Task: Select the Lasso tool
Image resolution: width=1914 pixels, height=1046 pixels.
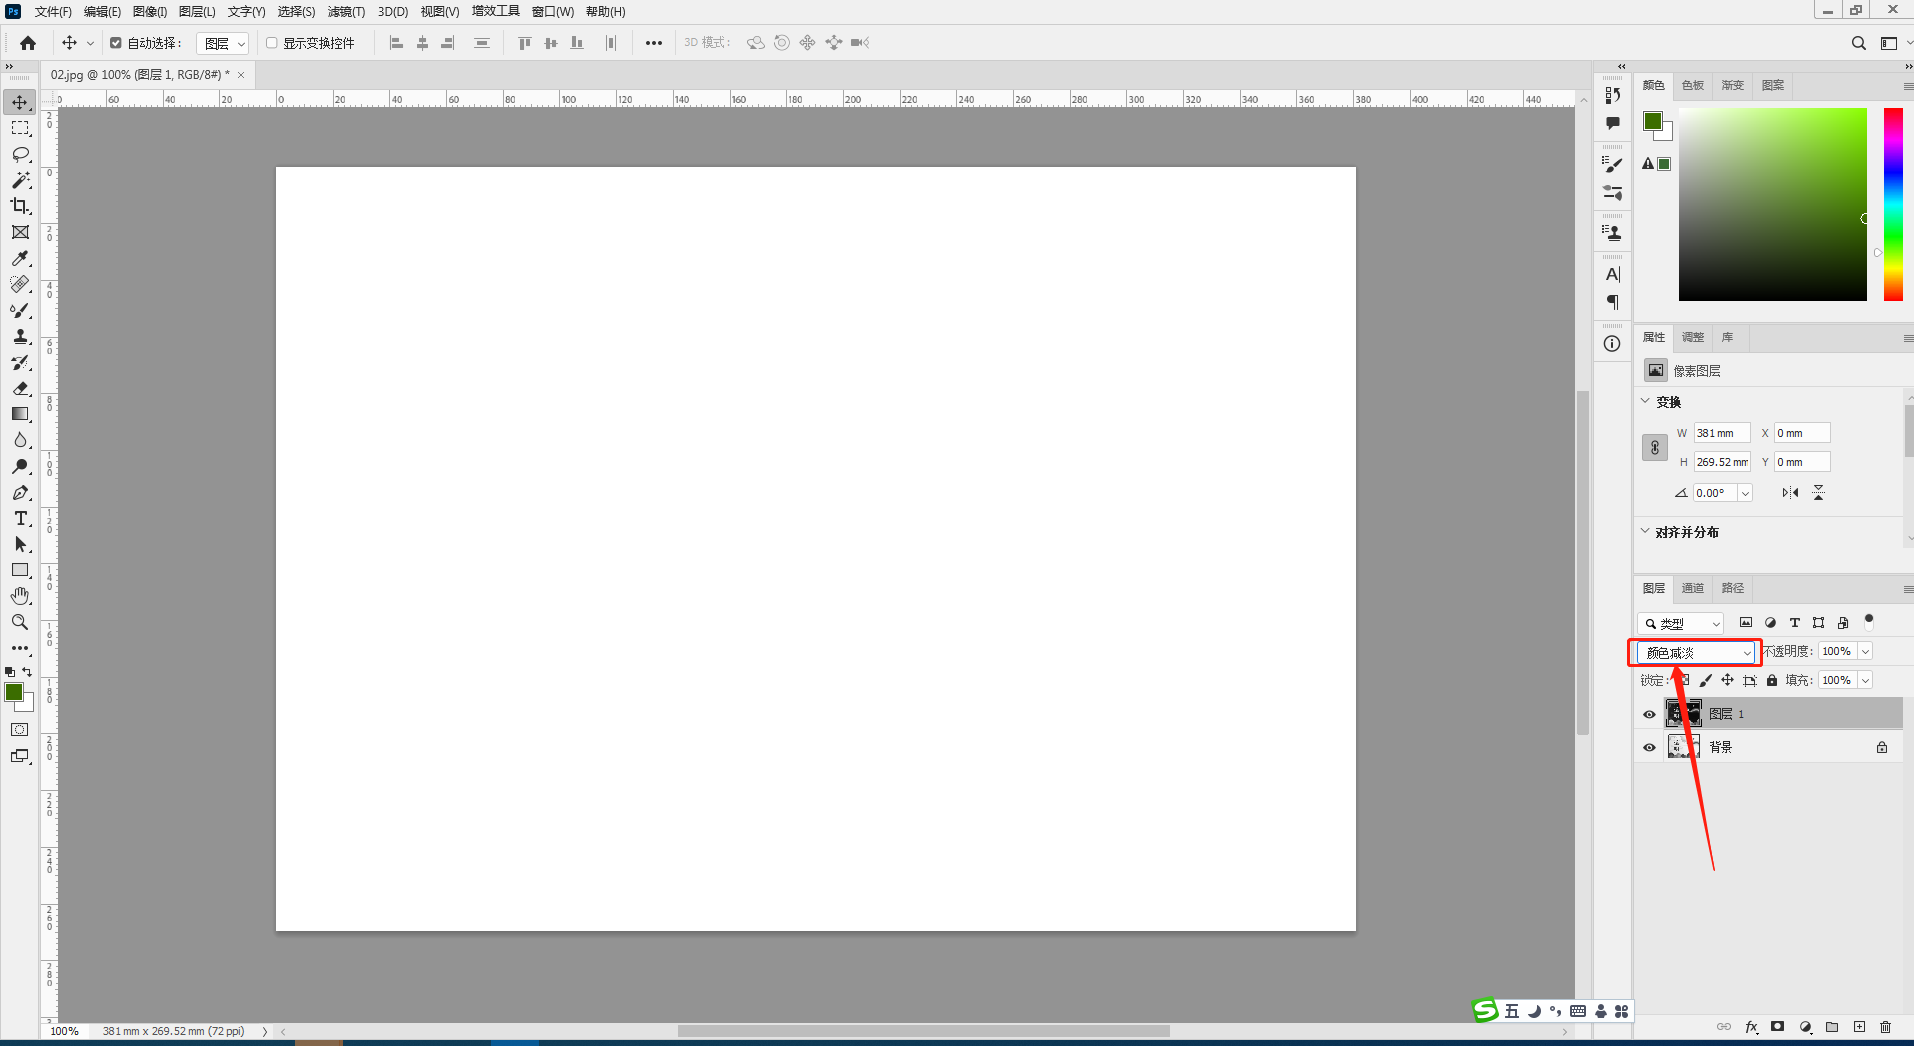Action: point(20,154)
